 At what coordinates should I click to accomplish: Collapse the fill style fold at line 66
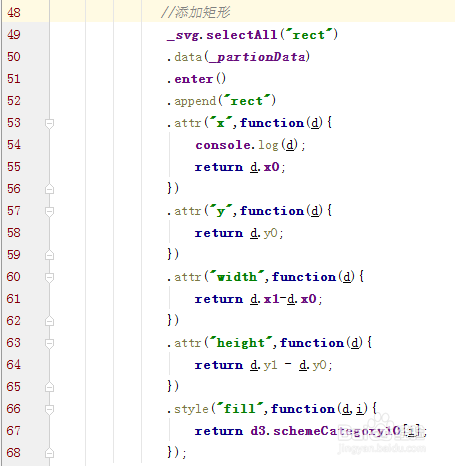click(x=49, y=410)
